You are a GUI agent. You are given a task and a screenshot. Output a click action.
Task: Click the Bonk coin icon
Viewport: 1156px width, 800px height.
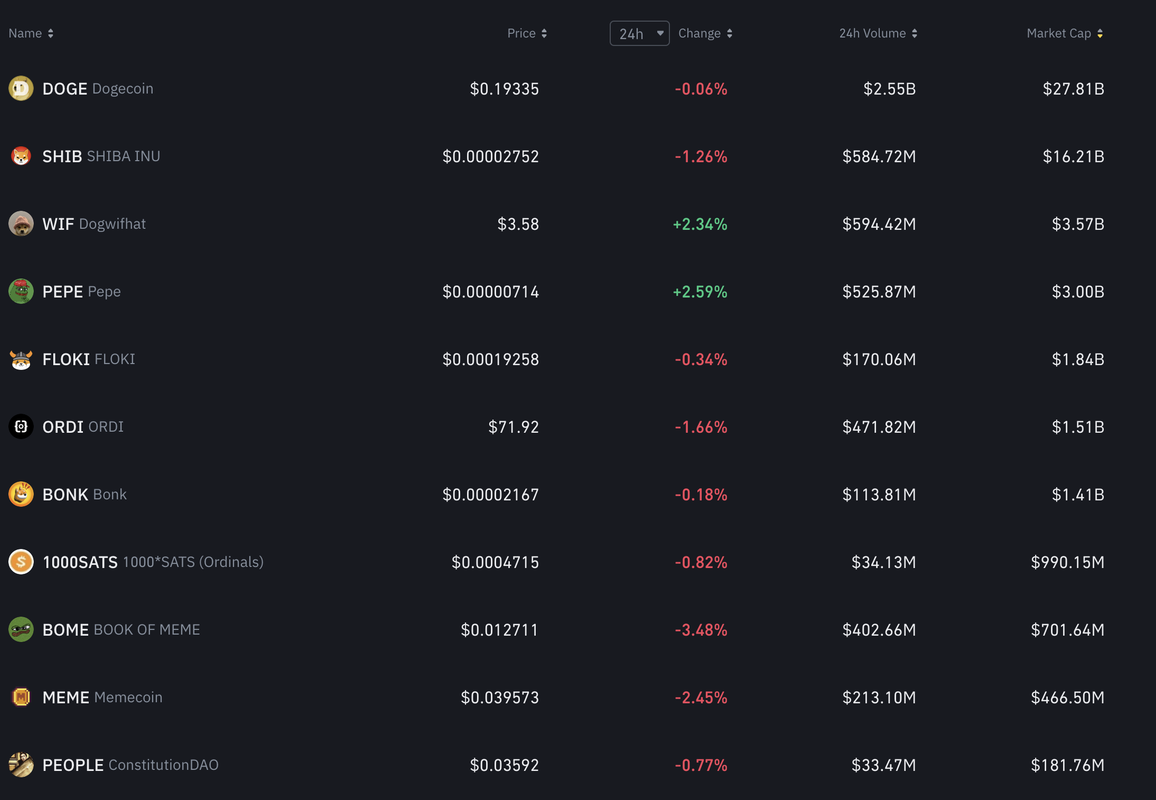pyautogui.click(x=21, y=494)
